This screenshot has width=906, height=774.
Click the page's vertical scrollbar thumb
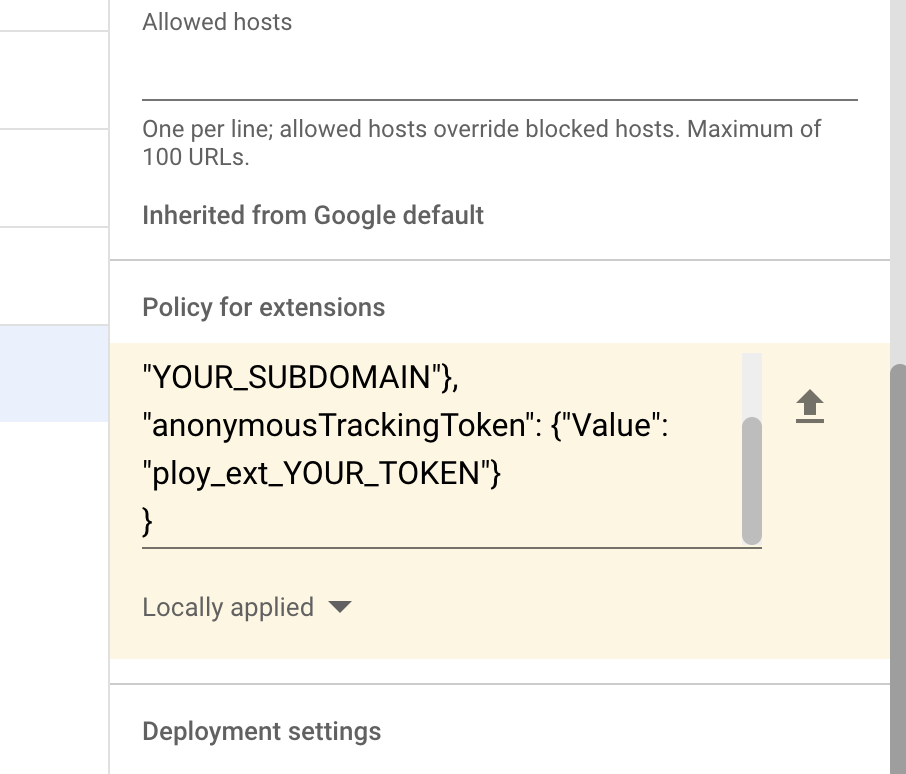pyautogui.click(x=897, y=560)
